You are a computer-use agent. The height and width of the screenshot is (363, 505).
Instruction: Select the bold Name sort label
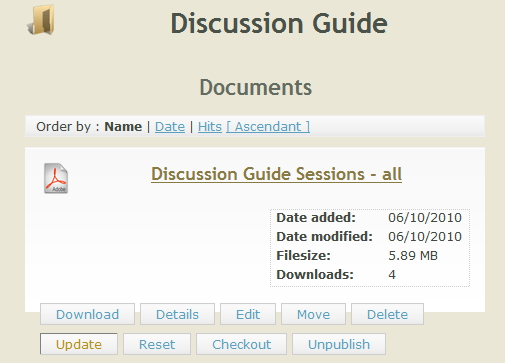pyautogui.click(x=123, y=127)
